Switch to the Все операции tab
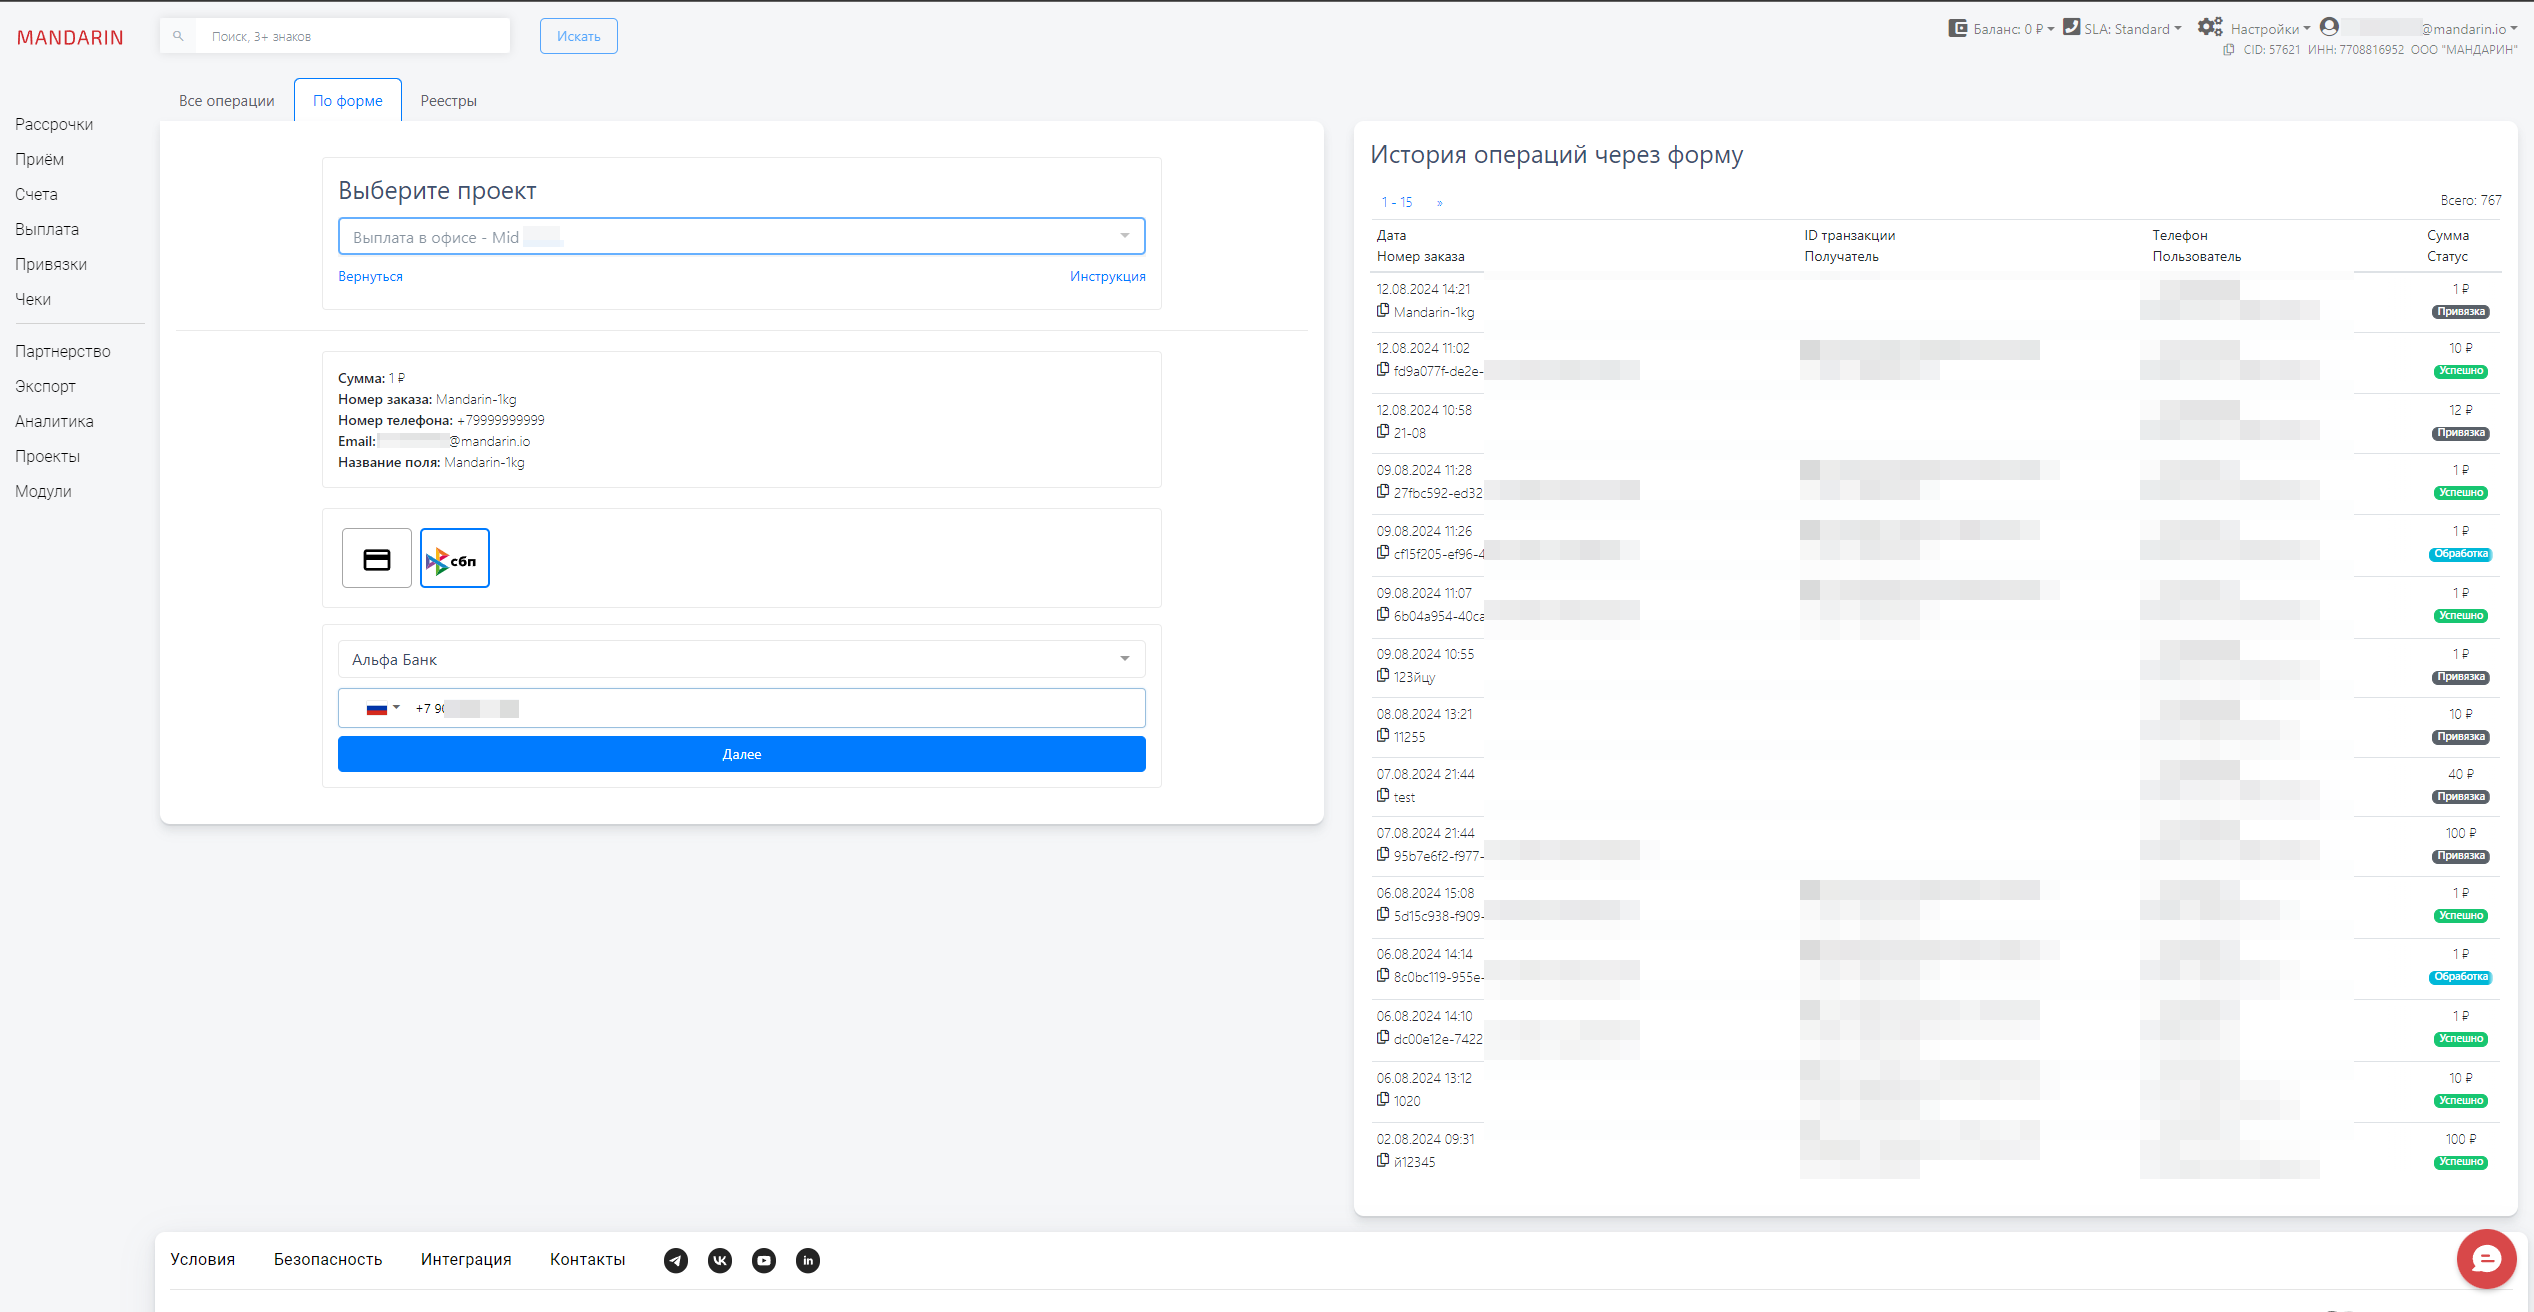 click(226, 101)
